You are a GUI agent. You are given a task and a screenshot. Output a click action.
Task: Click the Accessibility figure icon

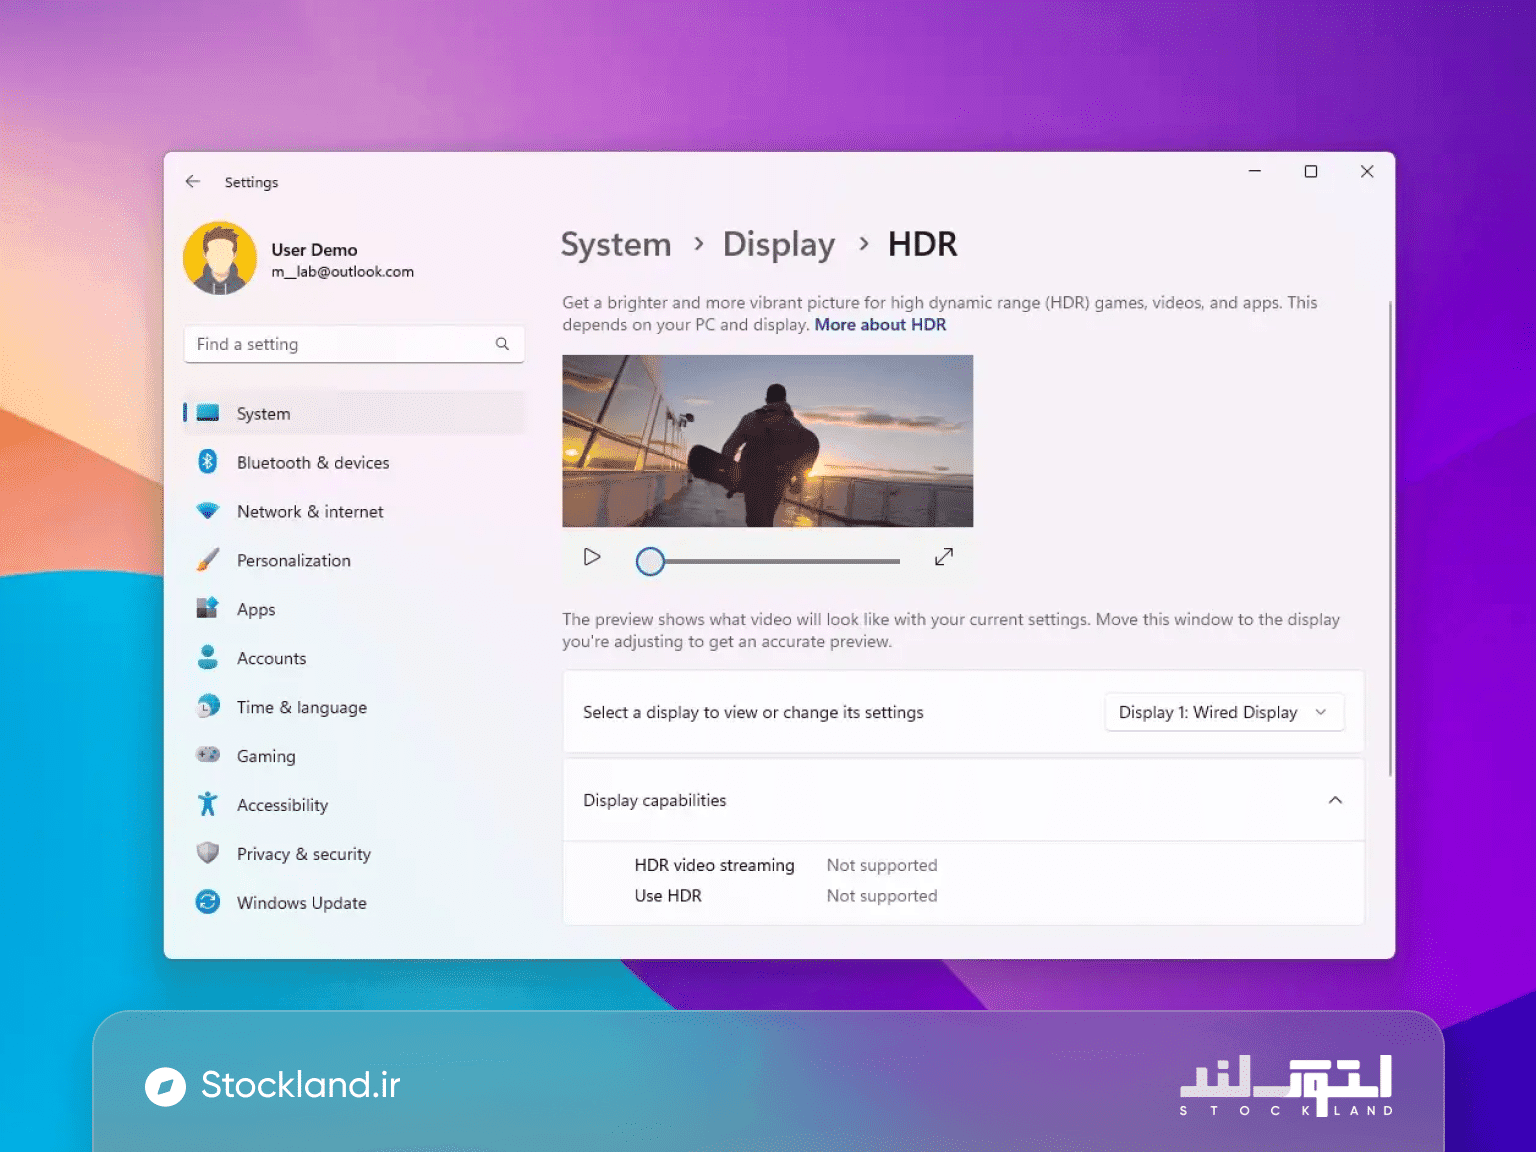click(x=208, y=804)
